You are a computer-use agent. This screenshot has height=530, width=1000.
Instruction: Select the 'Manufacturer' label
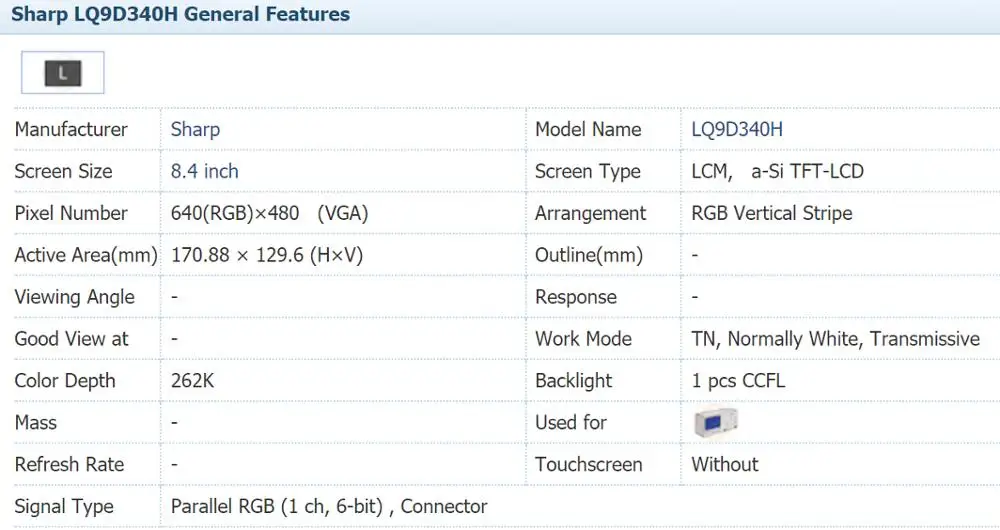71,129
